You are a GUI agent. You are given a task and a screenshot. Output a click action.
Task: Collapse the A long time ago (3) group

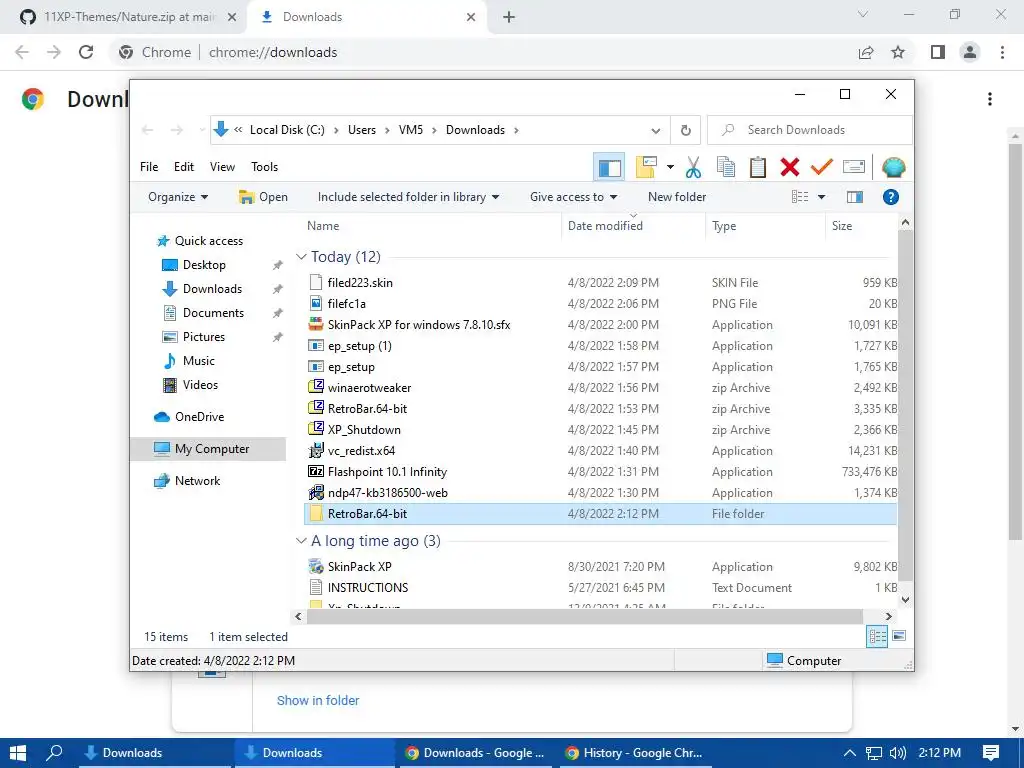(x=301, y=541)
